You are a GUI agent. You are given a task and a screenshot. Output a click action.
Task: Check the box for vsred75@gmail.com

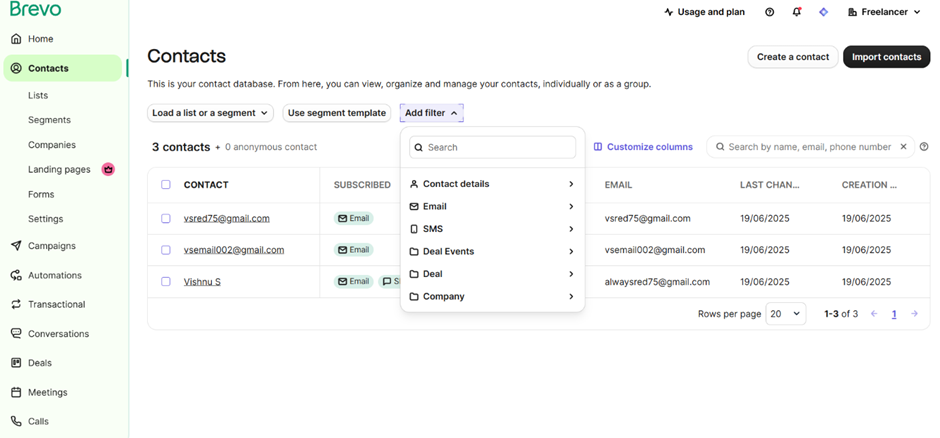[166, 218]
